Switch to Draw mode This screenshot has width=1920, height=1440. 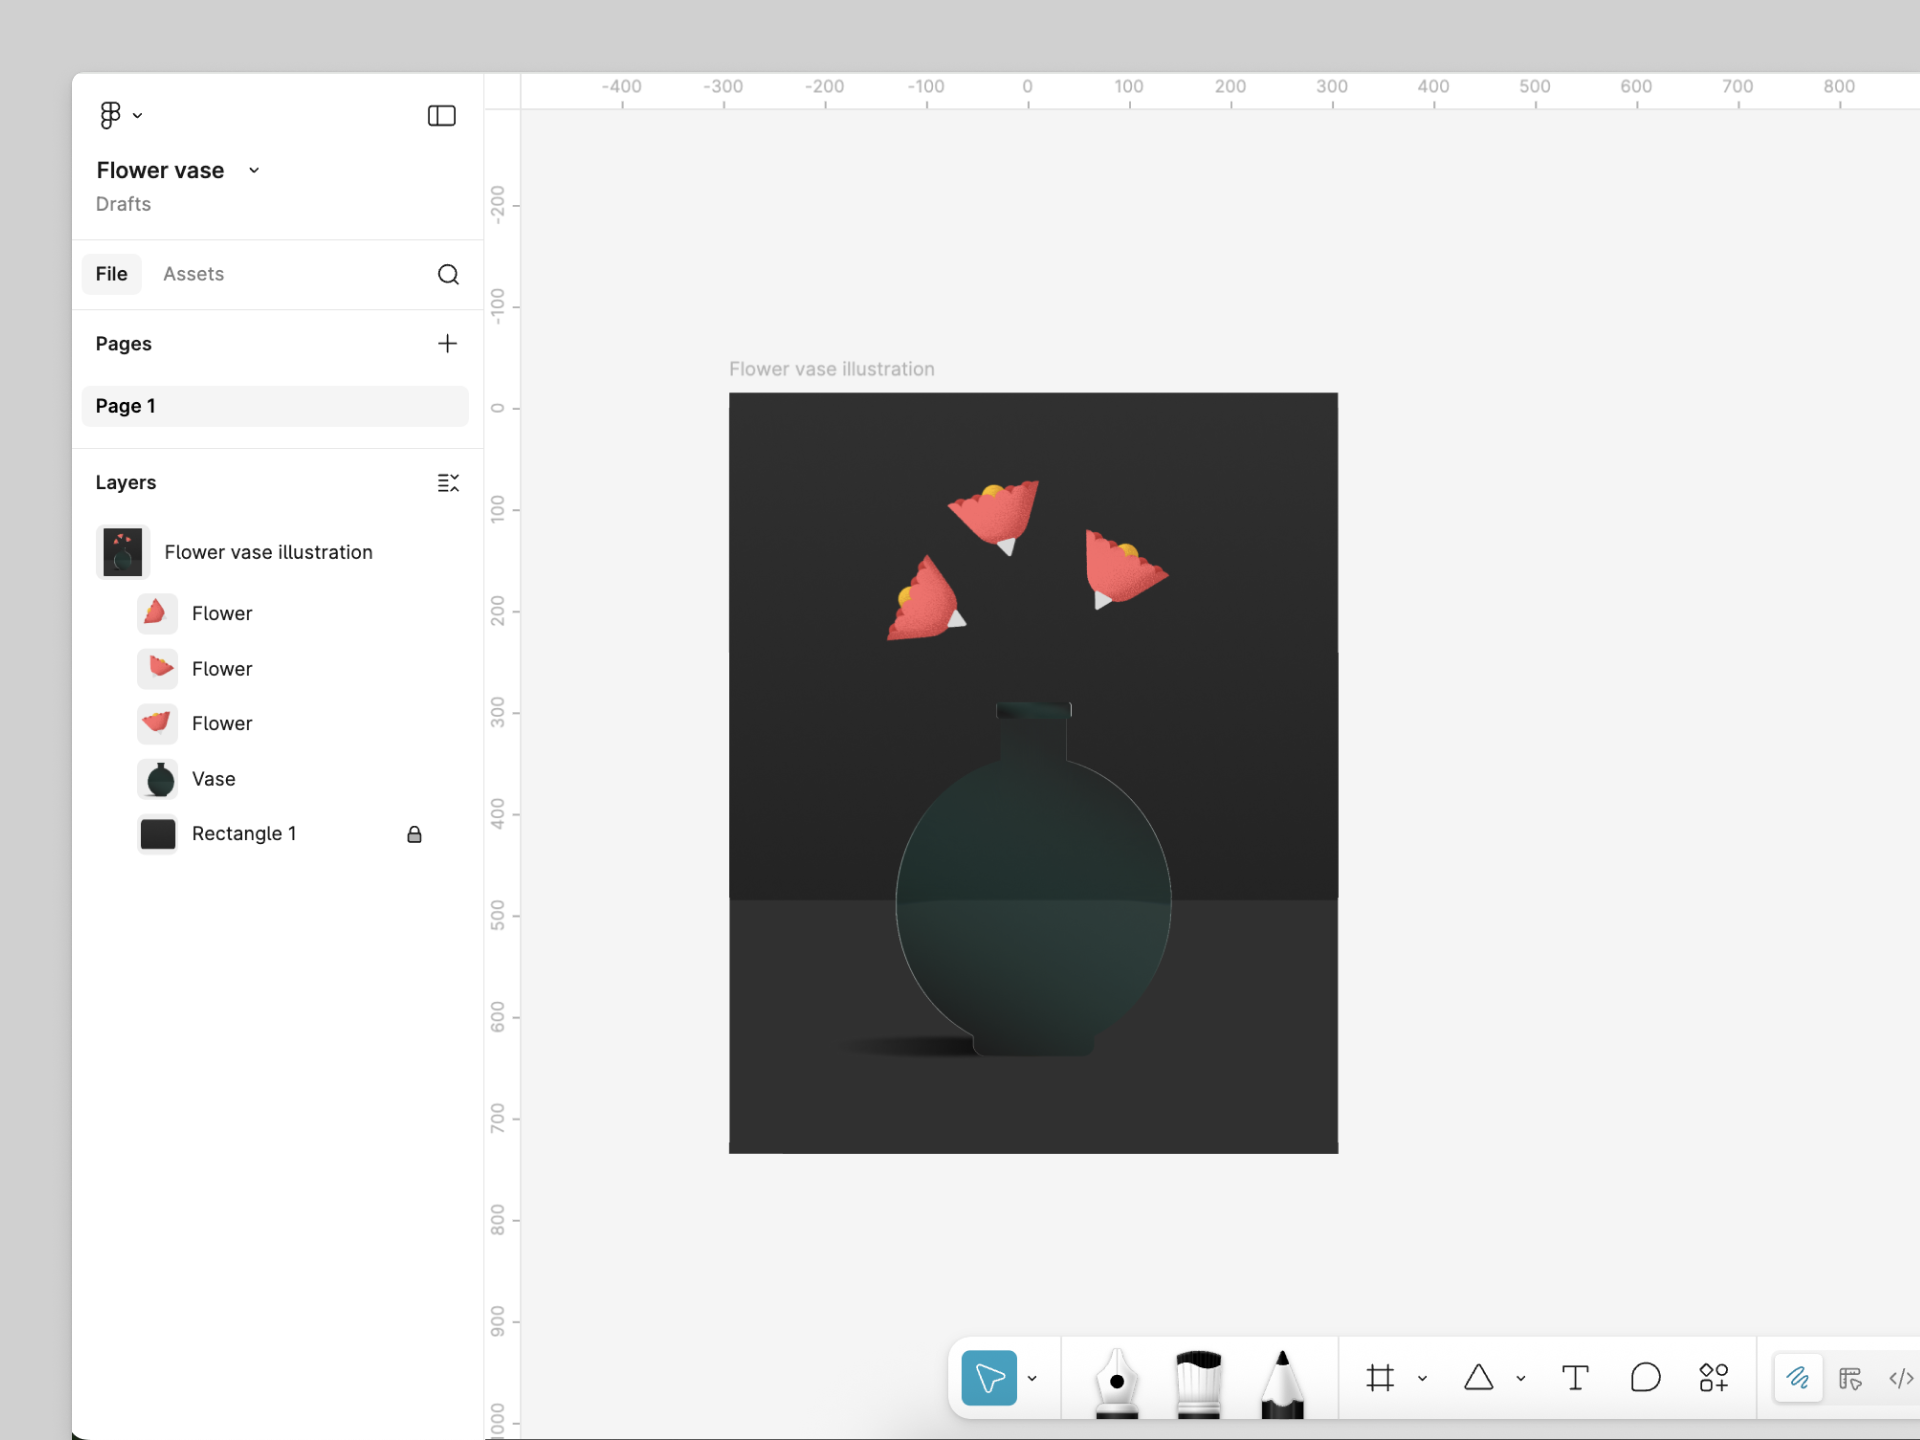click(1797, 1378)
